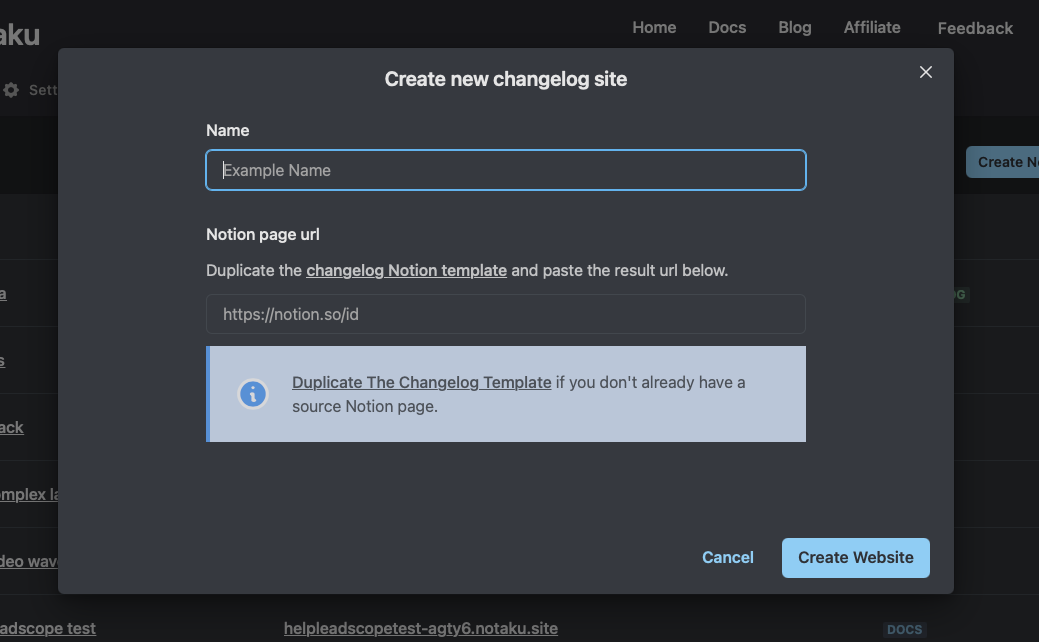1039x642 pixels.
Task: Dismiss the dialog using the X button
Action: pos(925,71)
